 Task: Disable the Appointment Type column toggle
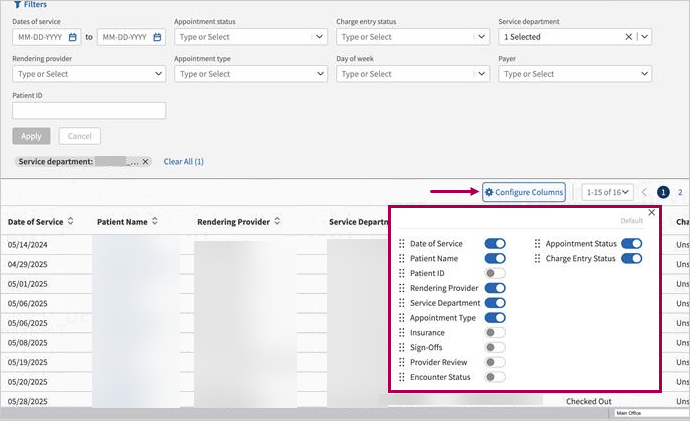pos(495,318)
